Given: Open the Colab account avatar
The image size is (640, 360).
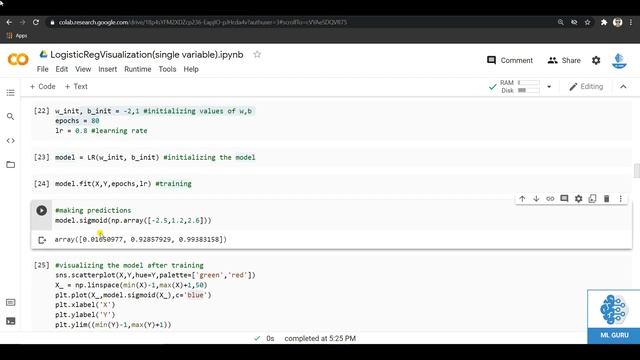Looking at the screenshot, I should [619, 60].
